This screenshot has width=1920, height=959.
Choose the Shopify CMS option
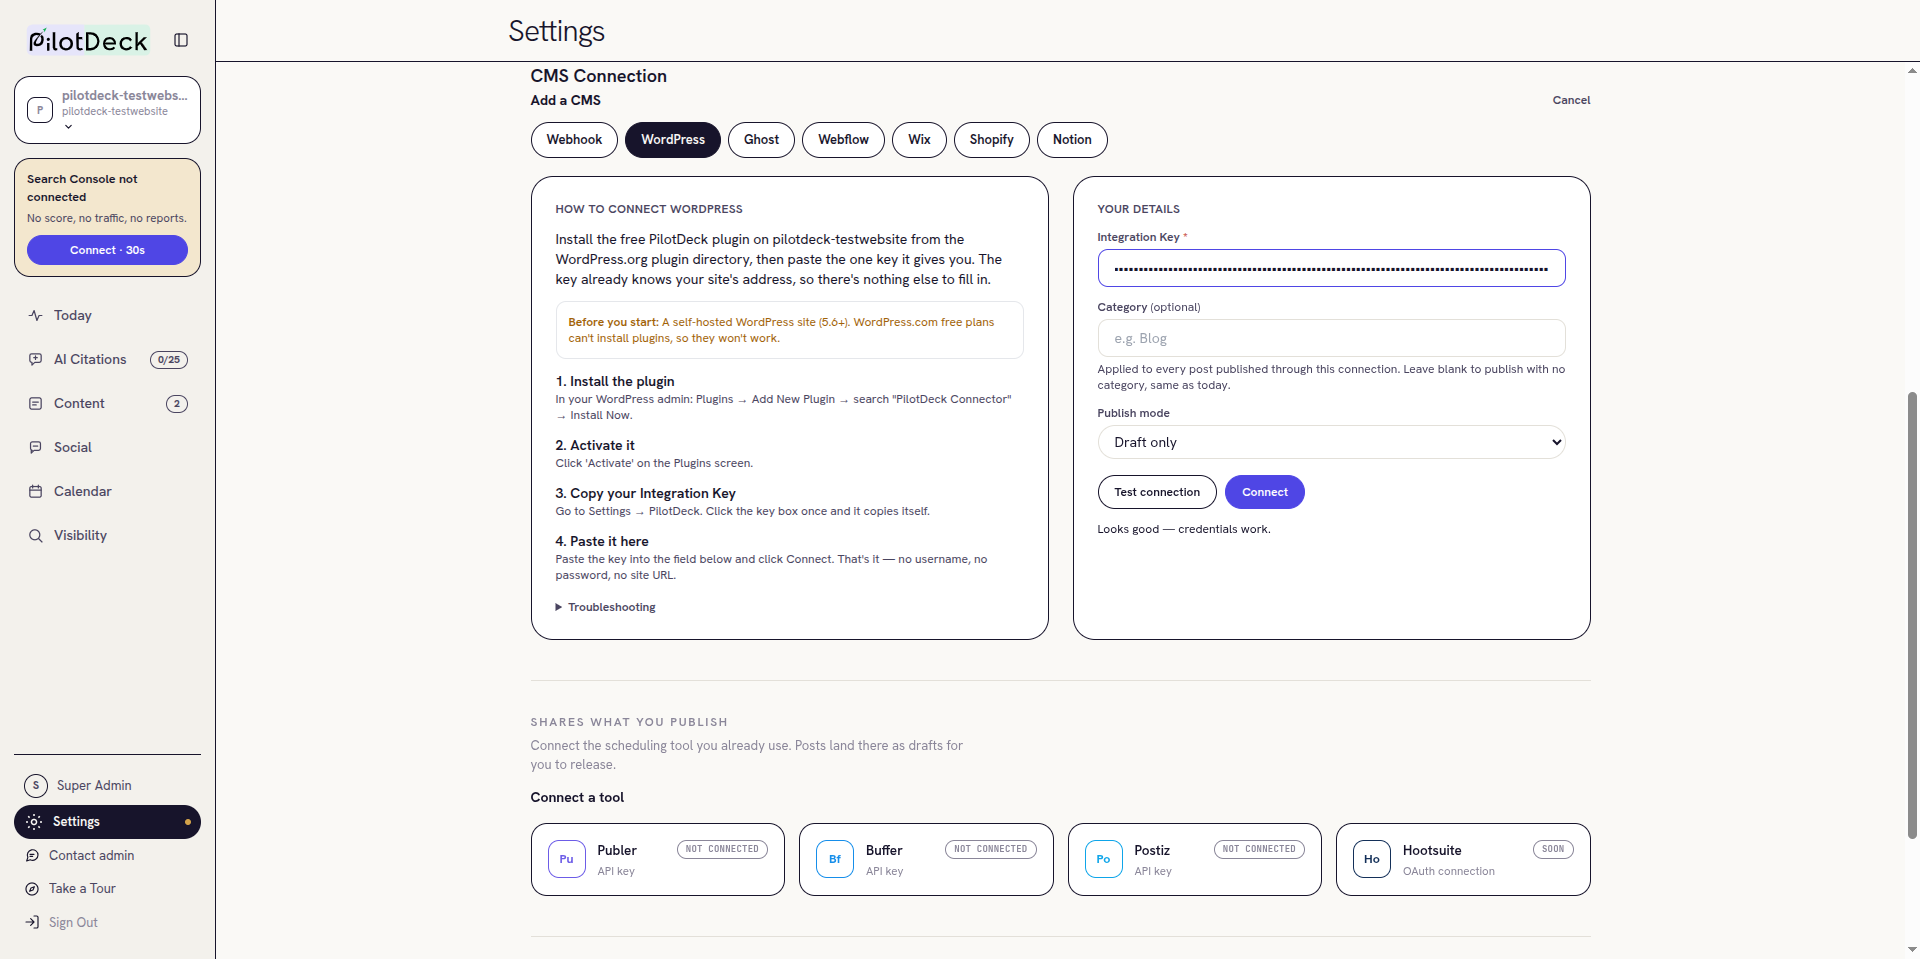point(991,140)
